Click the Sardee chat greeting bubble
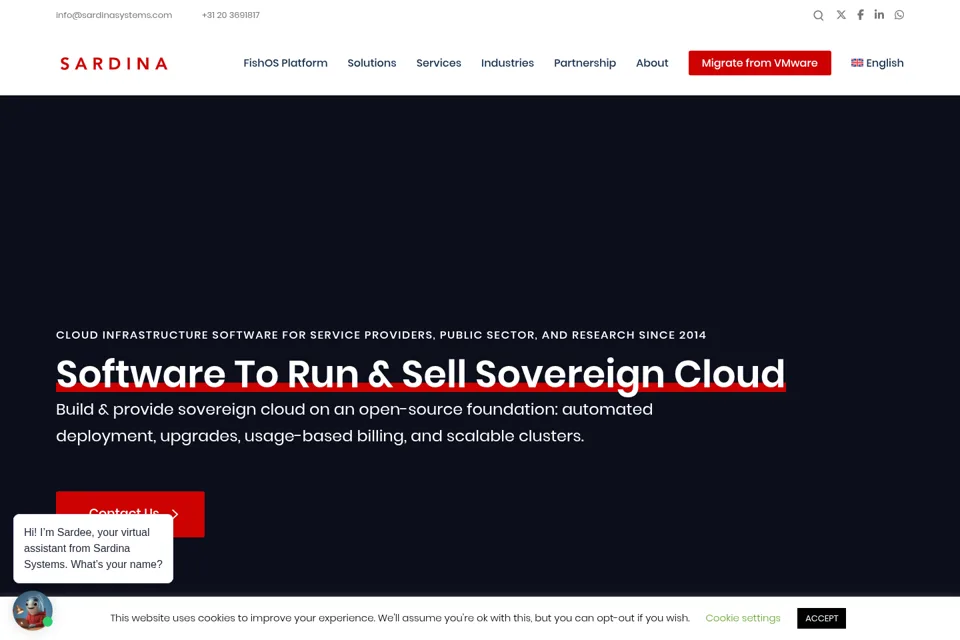The height and width of the screenshot is (640, 960). (x=93, y=548)
